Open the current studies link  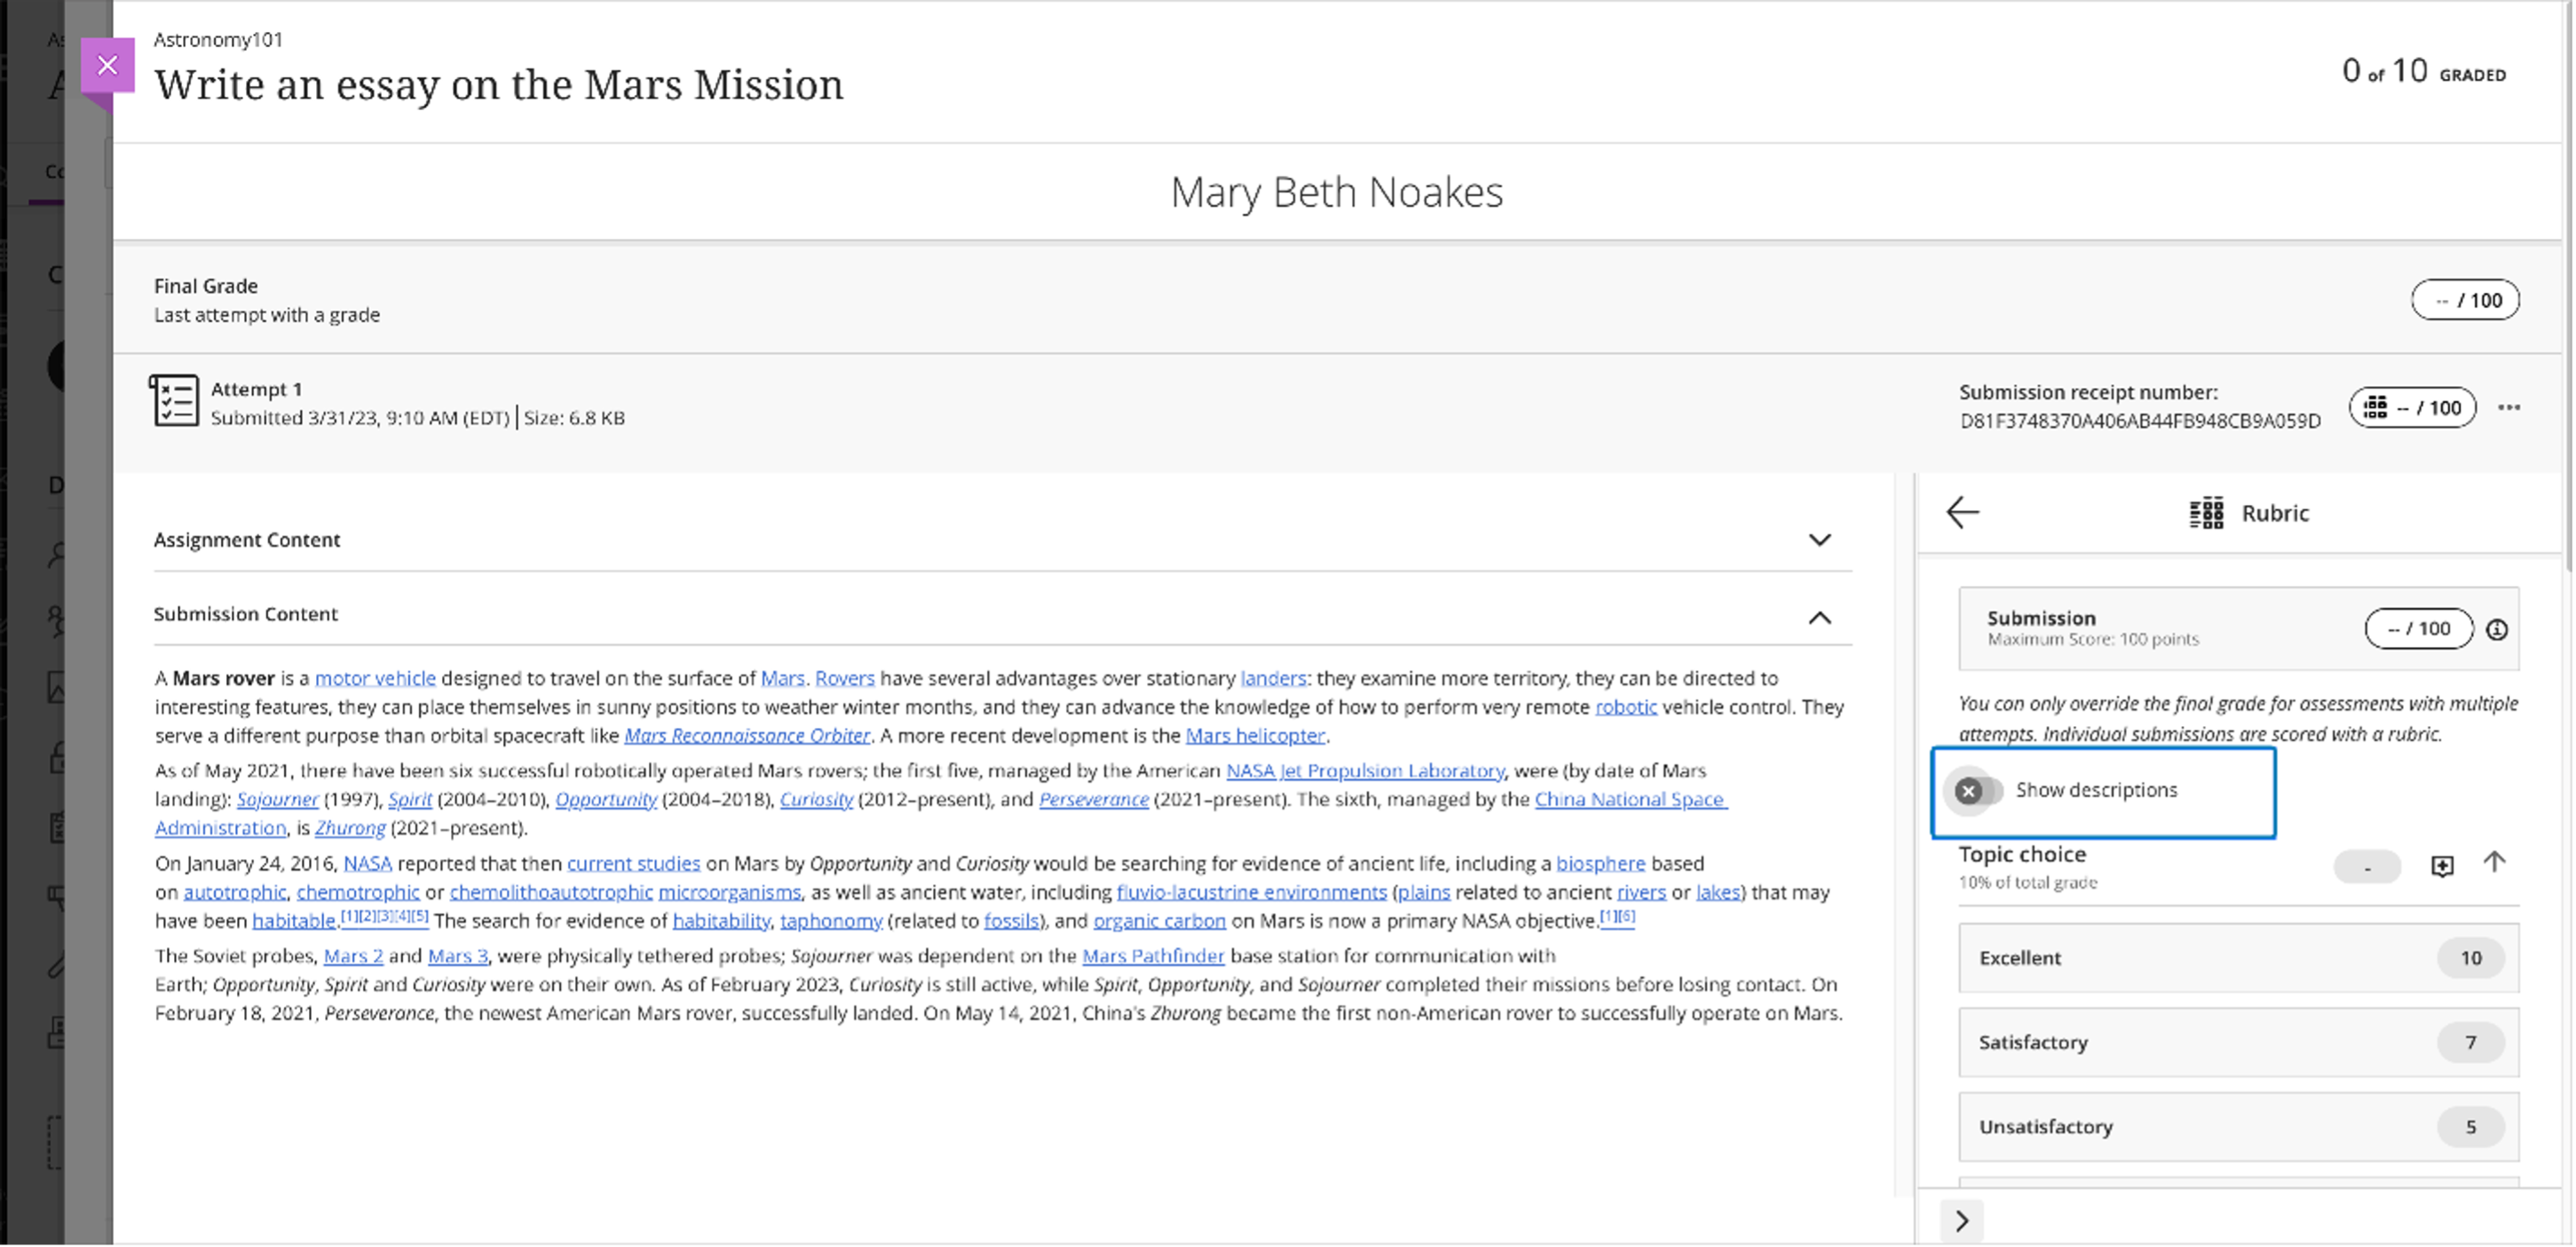(633, 863)
